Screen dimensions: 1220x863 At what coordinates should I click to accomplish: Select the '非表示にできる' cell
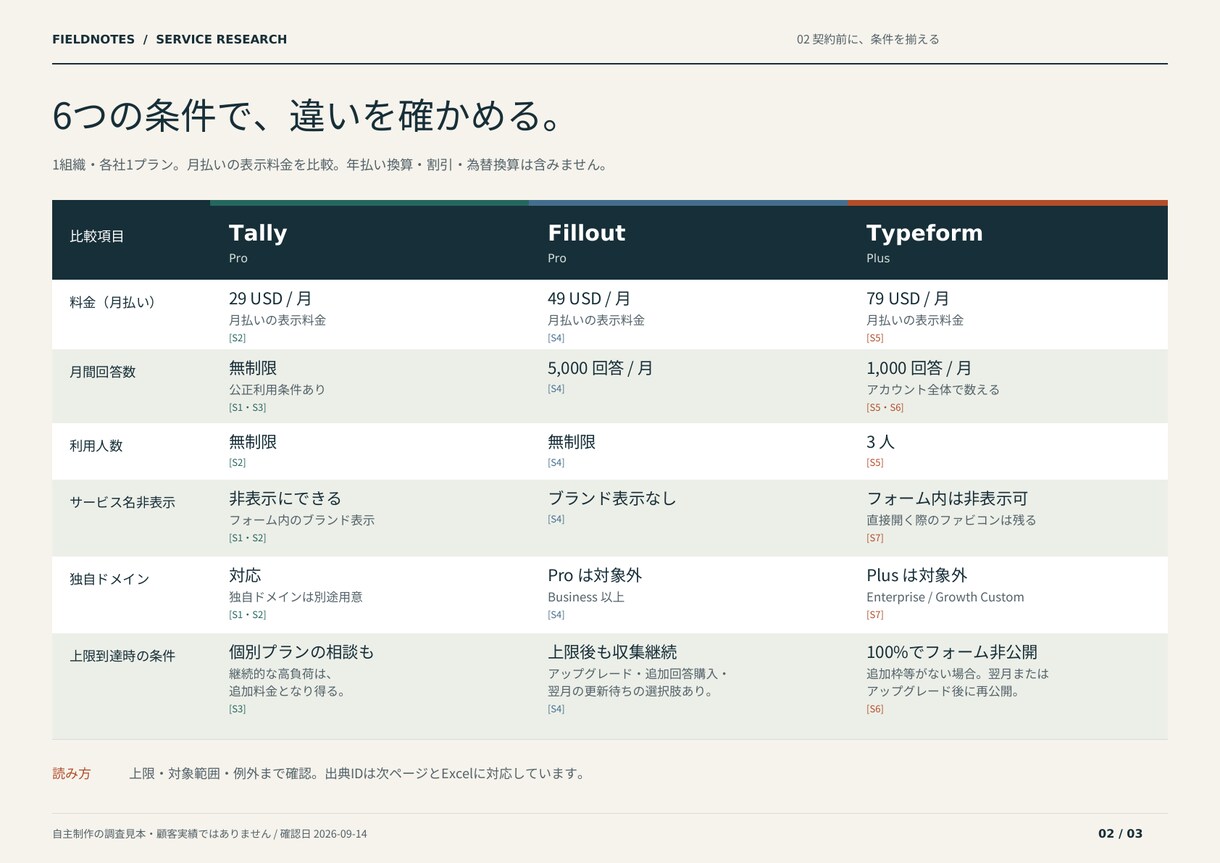point(285,498)
